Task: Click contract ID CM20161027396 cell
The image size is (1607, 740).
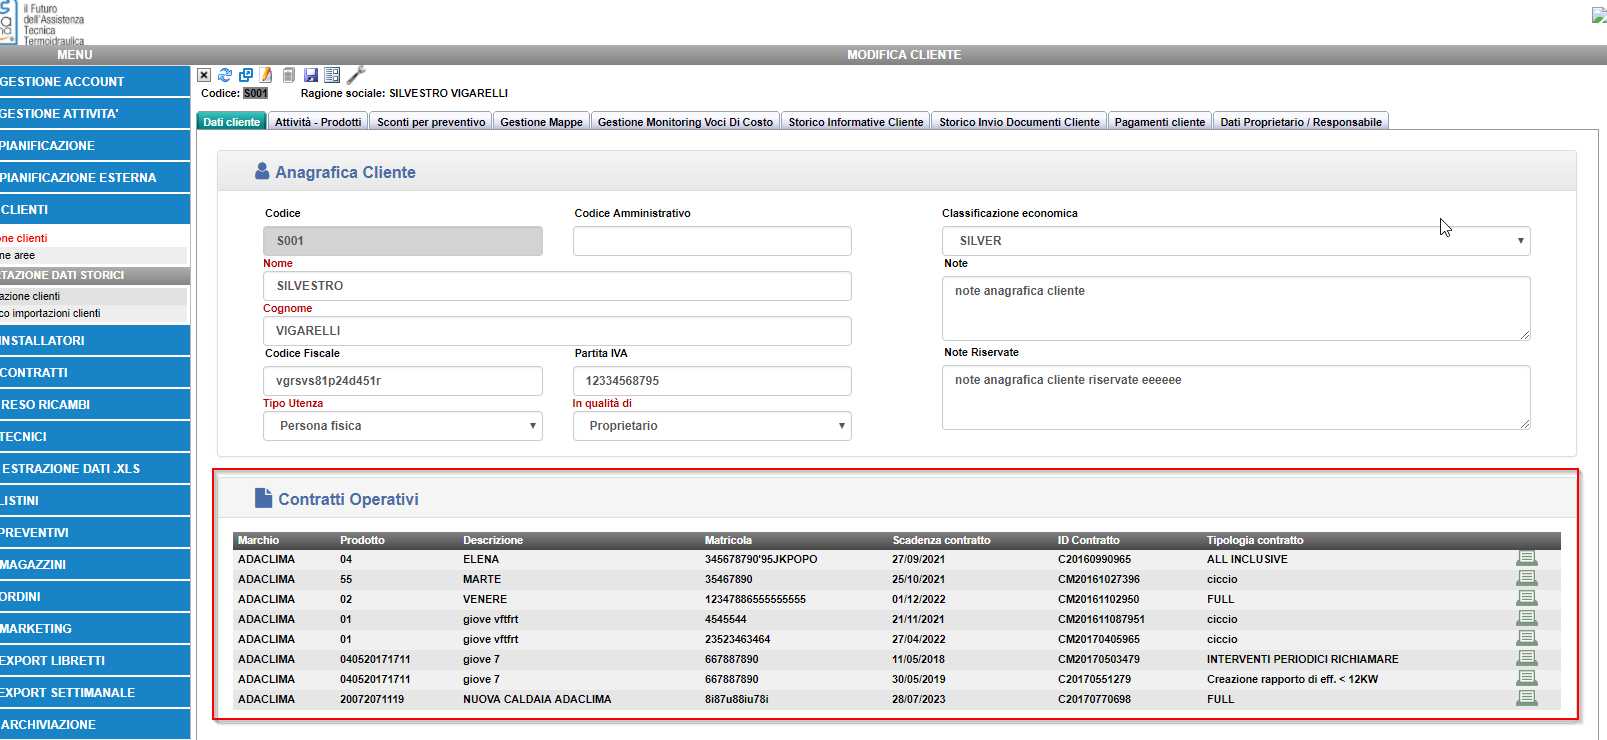Action: pos(1099,579)
